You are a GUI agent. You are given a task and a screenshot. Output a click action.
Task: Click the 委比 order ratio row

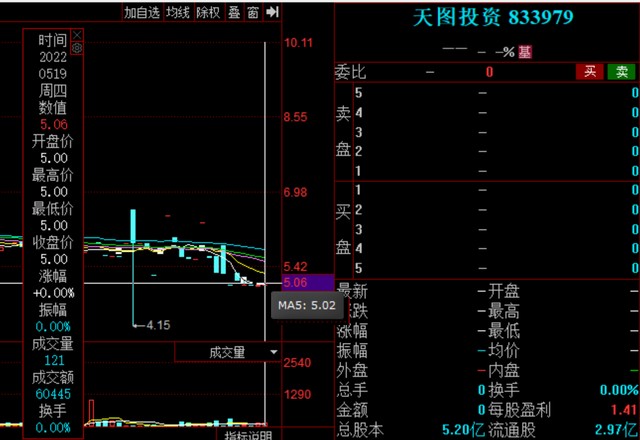pos(487,72)
